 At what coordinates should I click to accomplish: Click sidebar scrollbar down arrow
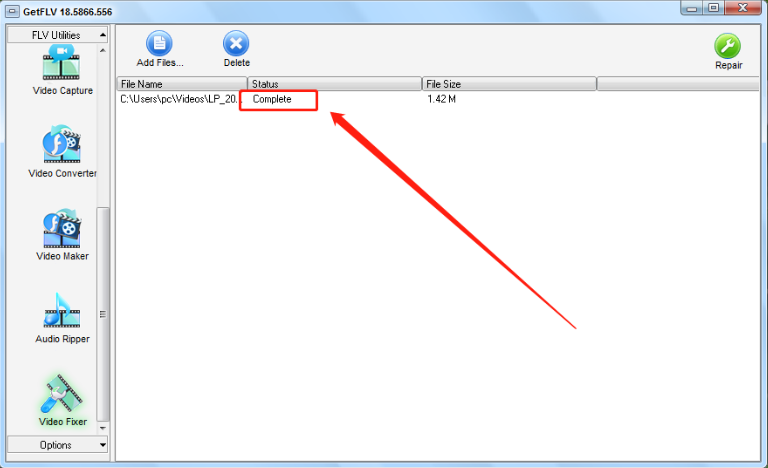102,428
